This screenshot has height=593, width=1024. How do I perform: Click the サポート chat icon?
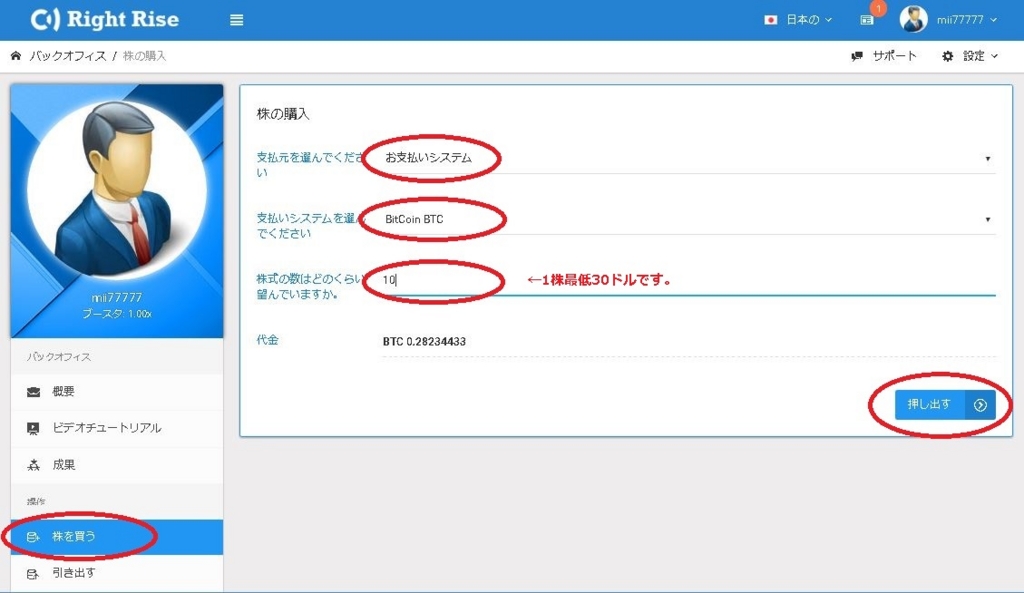point(857,56)
